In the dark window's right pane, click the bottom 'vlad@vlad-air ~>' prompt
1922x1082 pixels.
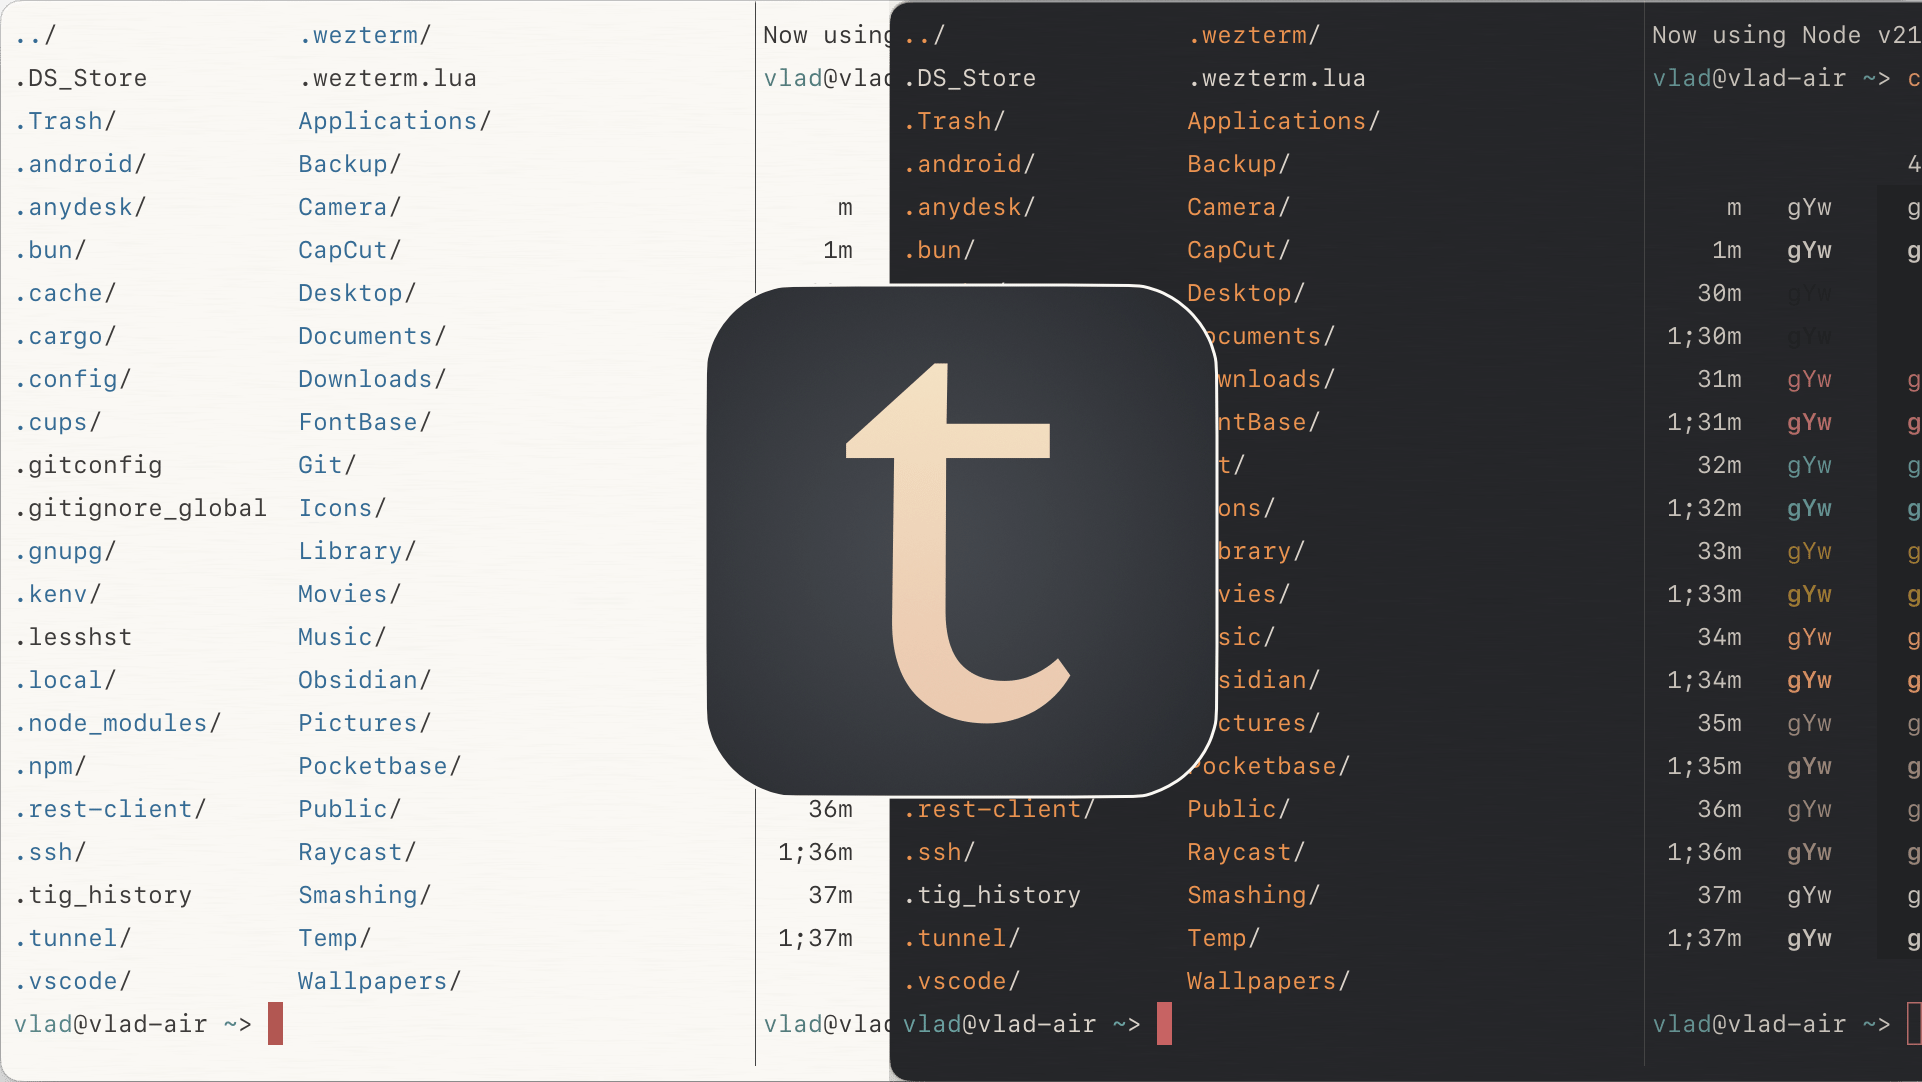[1772, 1024]
